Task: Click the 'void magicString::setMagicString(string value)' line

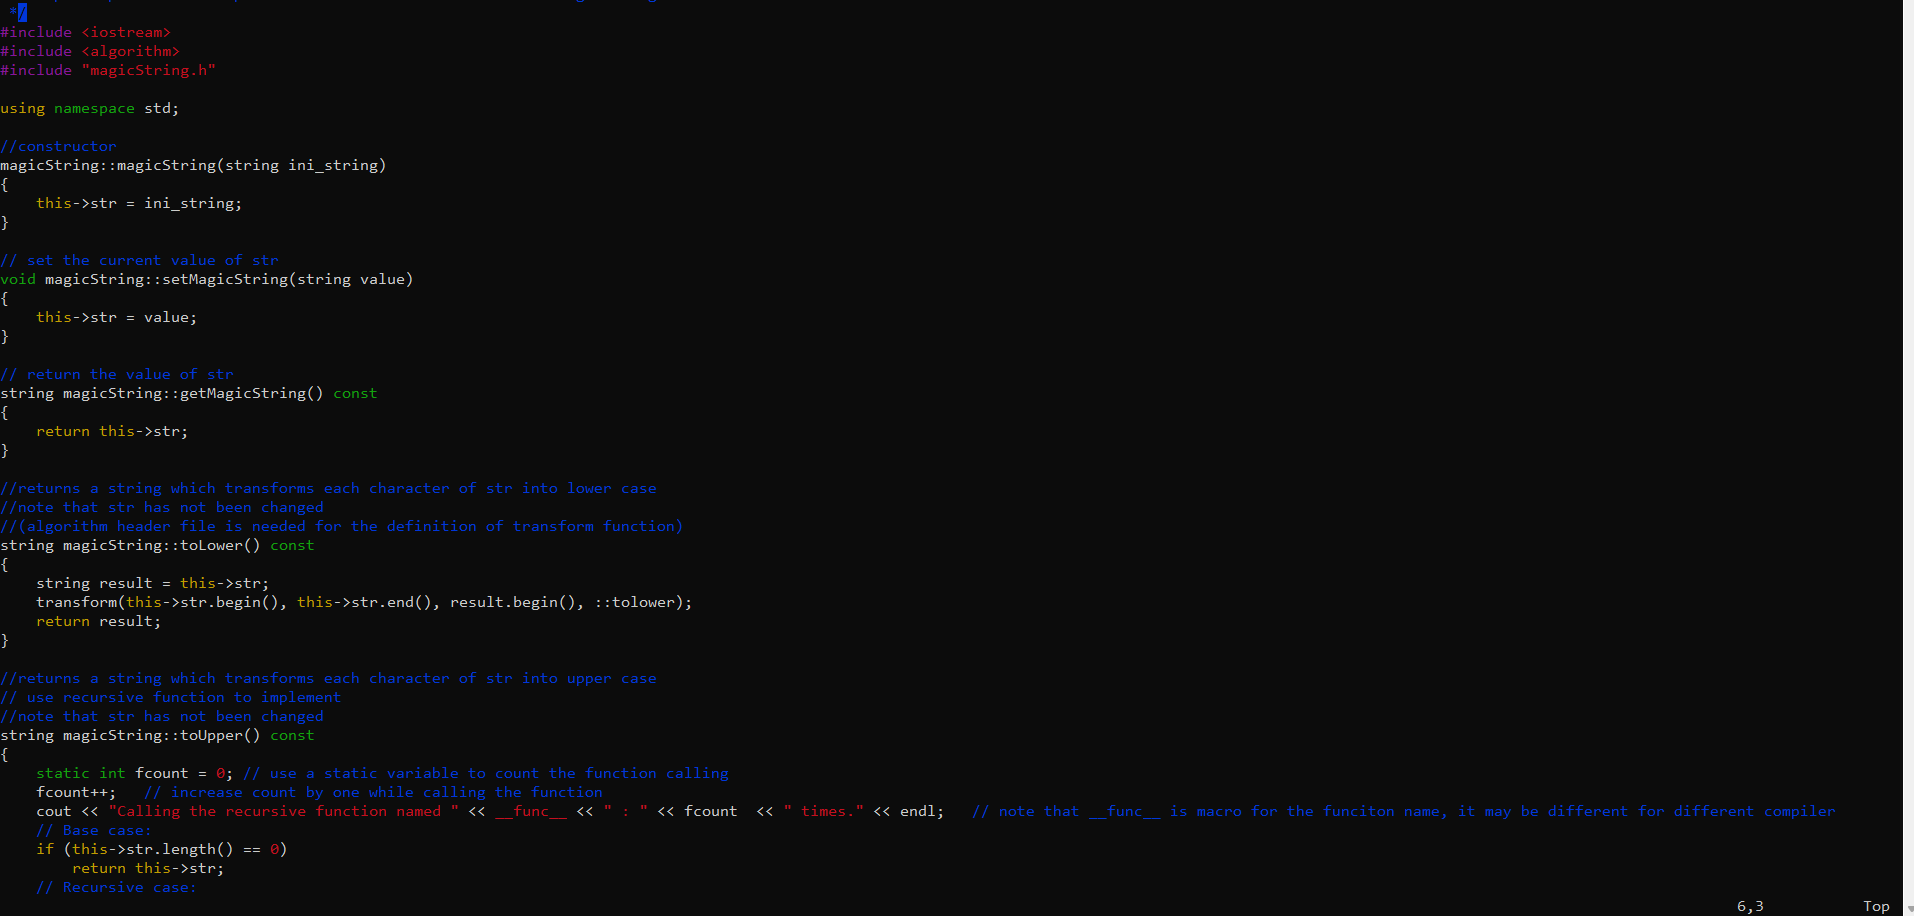Action: (207, 279)
